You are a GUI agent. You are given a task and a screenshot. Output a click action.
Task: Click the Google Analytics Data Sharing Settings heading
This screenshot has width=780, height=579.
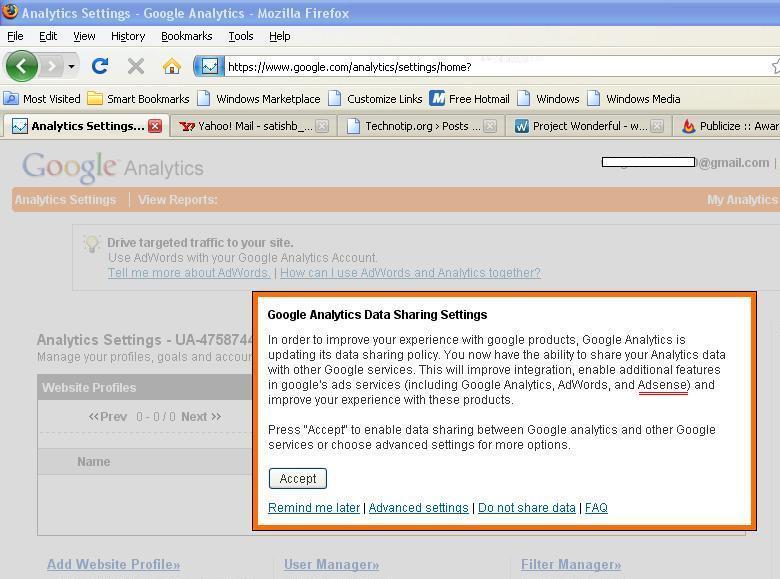tap(377, 315)
